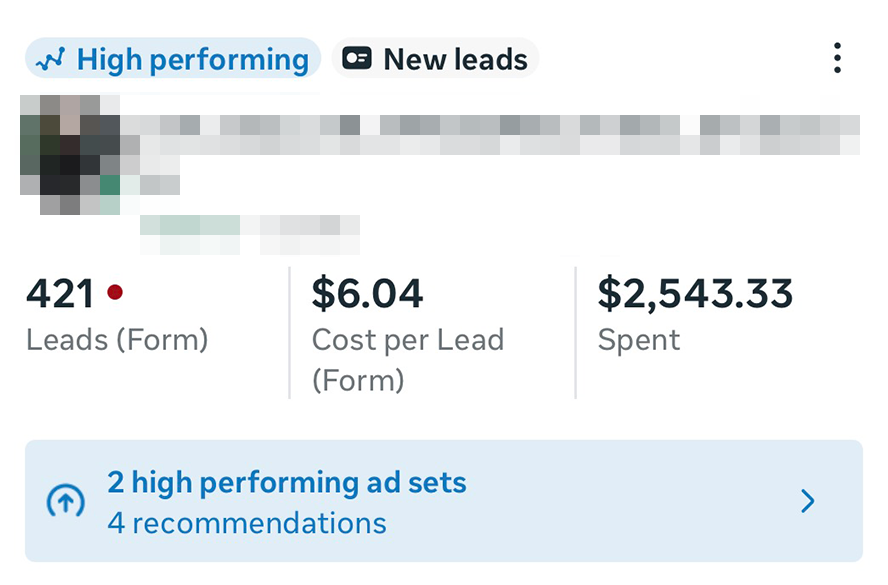
Task: Click the blurred green status text below title
Action: point(190,232)
